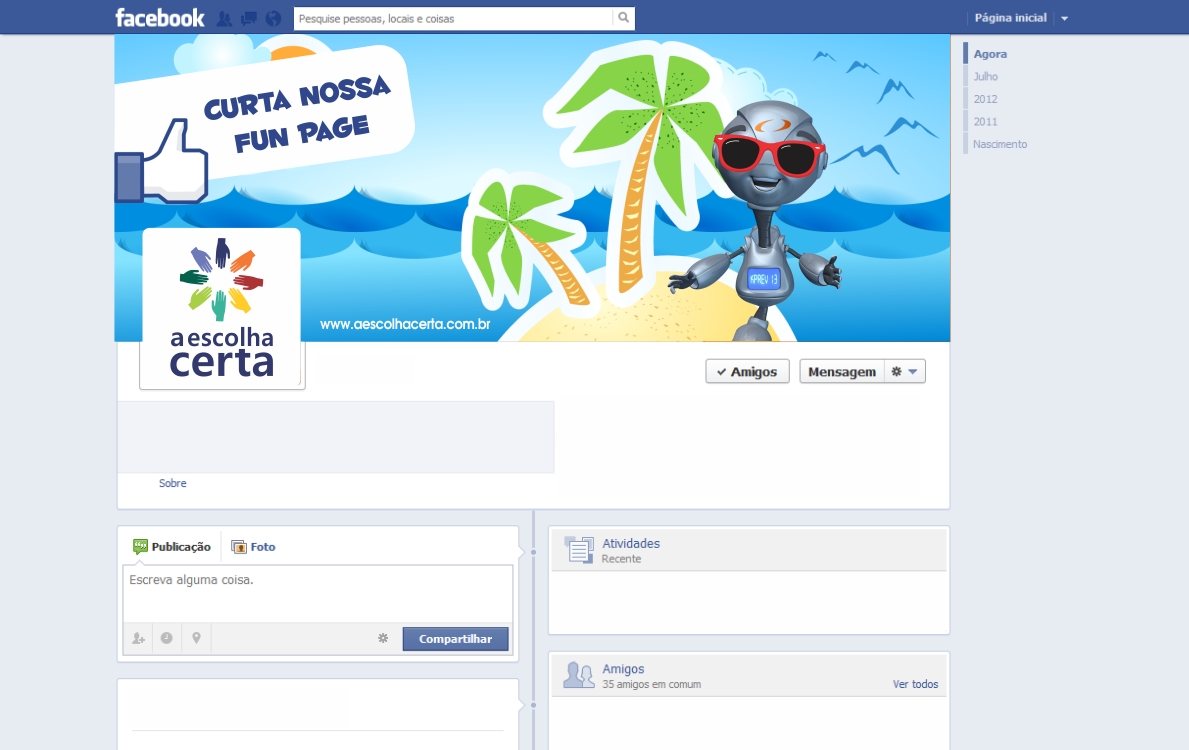Click the Compartilhar button
Image resolution: width=1189 pixels, height=750 pixels.
point(456,639)
